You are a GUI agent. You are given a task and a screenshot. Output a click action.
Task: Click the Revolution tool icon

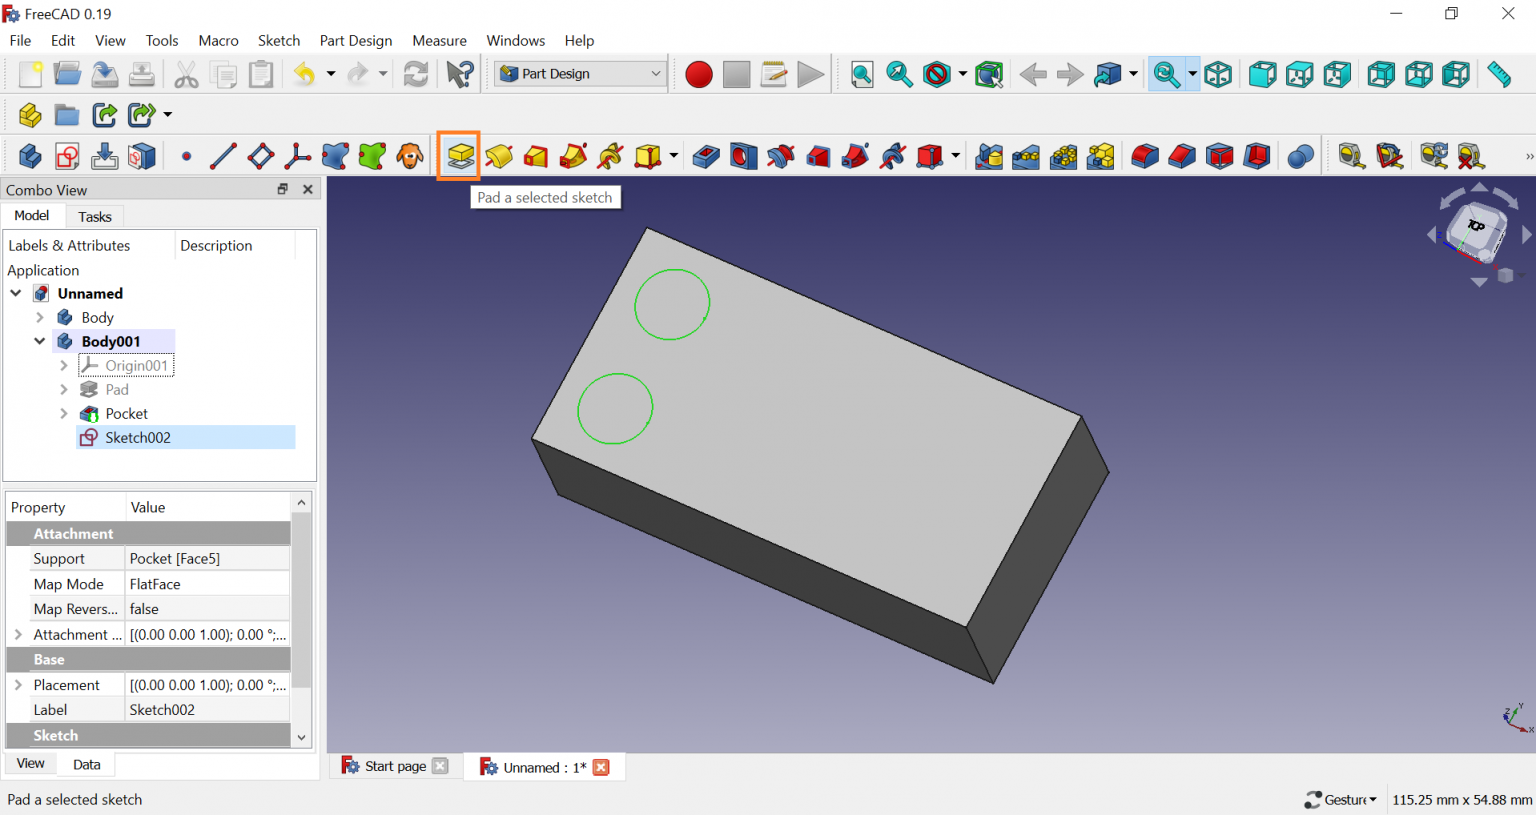pyautogui.click(x=498, y=157)
